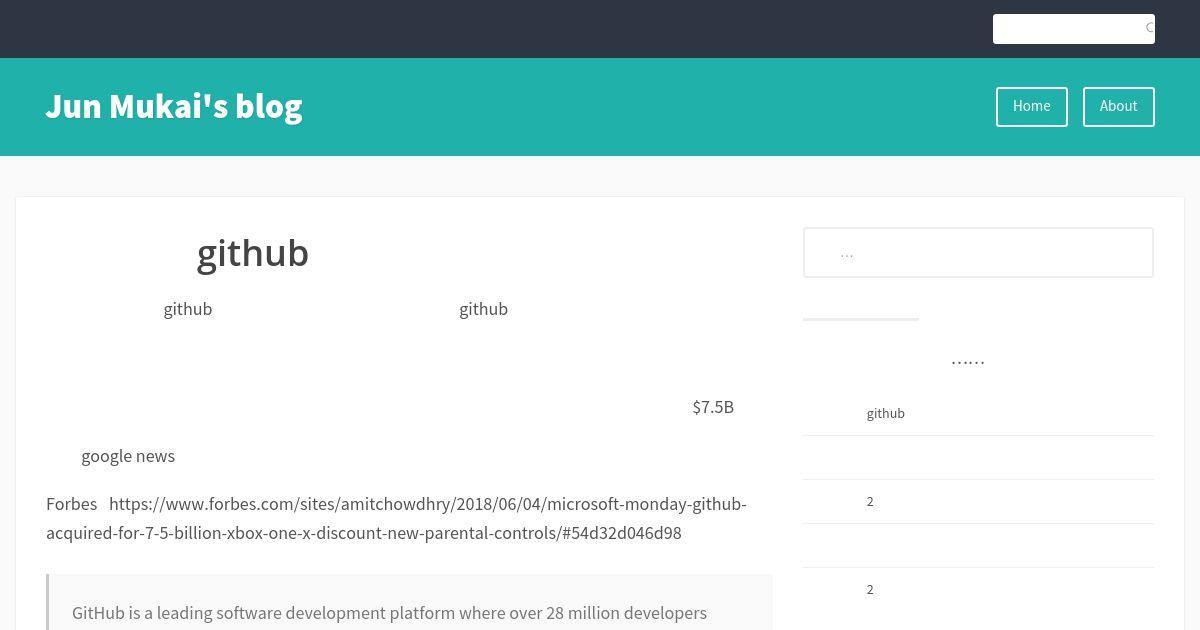1200x630 pixels.
Task: Open the Jun Mukai's blog title link
Action: (174, 106)
